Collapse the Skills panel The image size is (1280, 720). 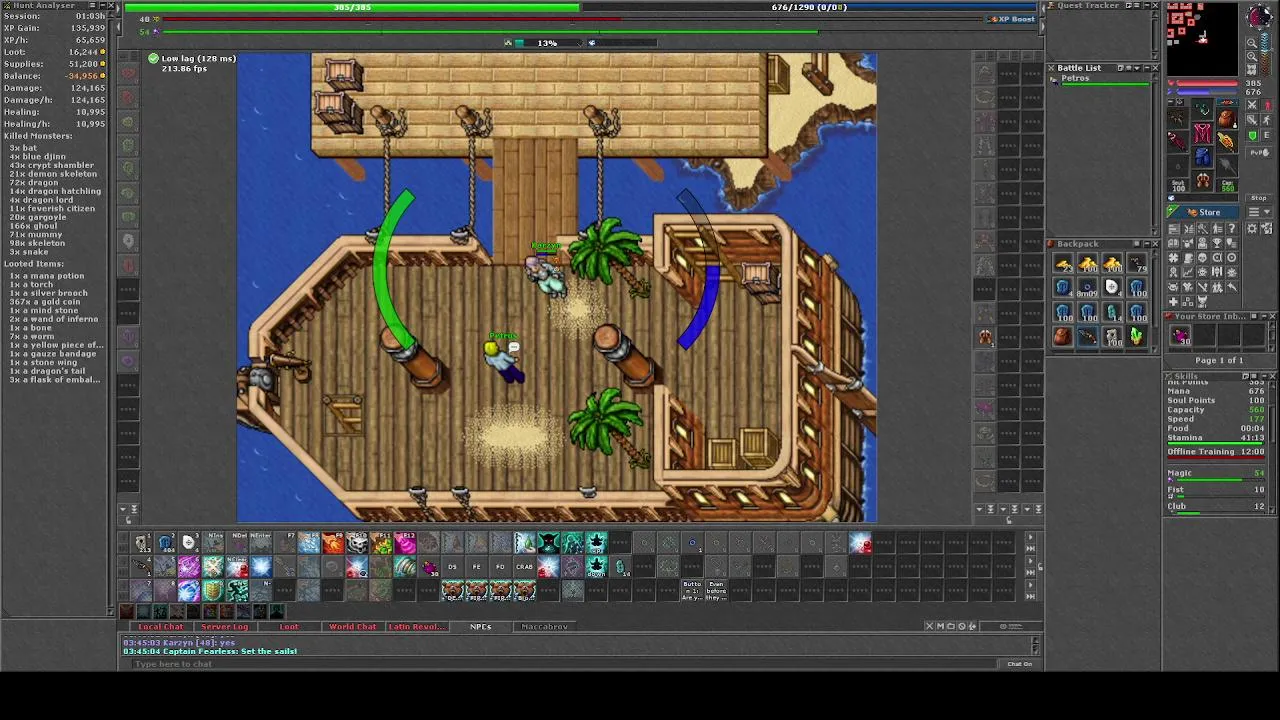(1264, 376)
